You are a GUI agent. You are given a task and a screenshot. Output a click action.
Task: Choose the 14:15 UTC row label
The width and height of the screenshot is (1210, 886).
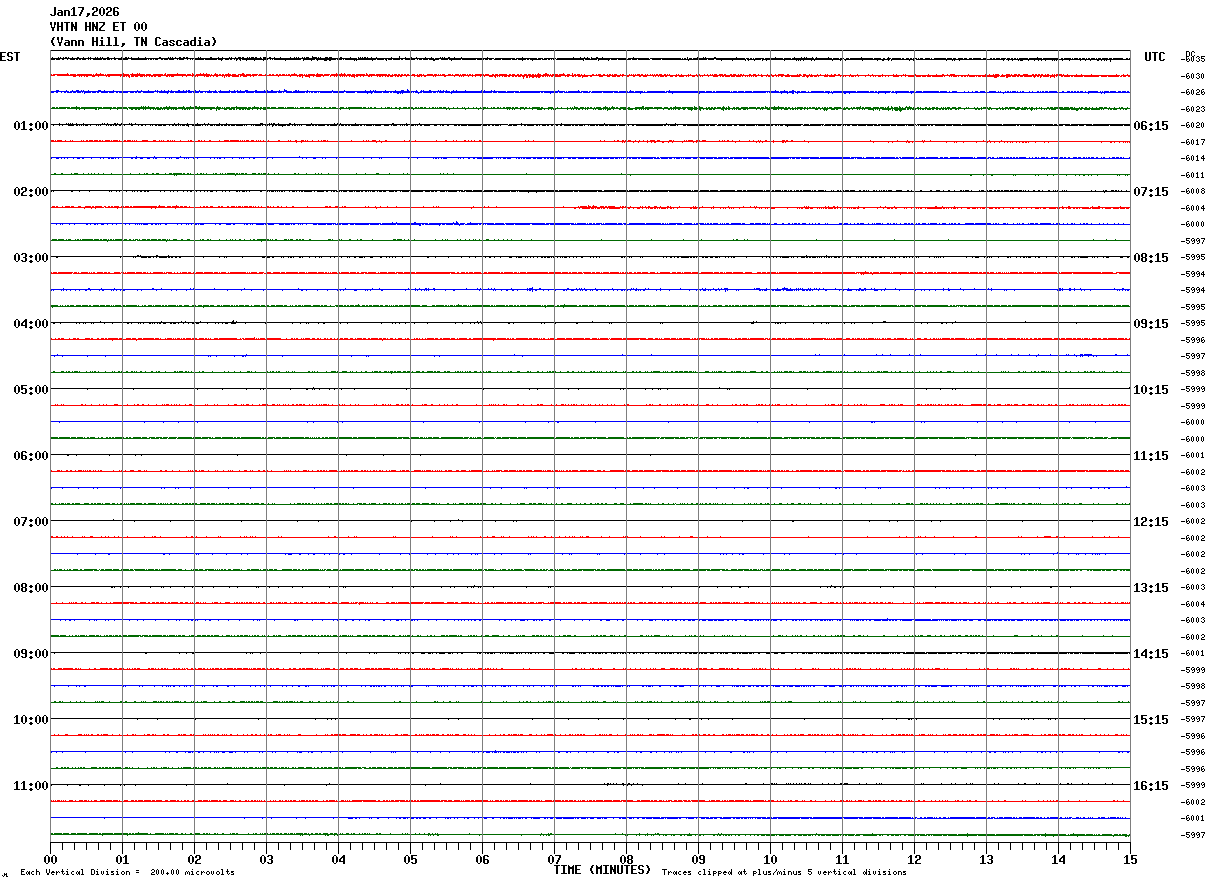[x=1150, y=653]
